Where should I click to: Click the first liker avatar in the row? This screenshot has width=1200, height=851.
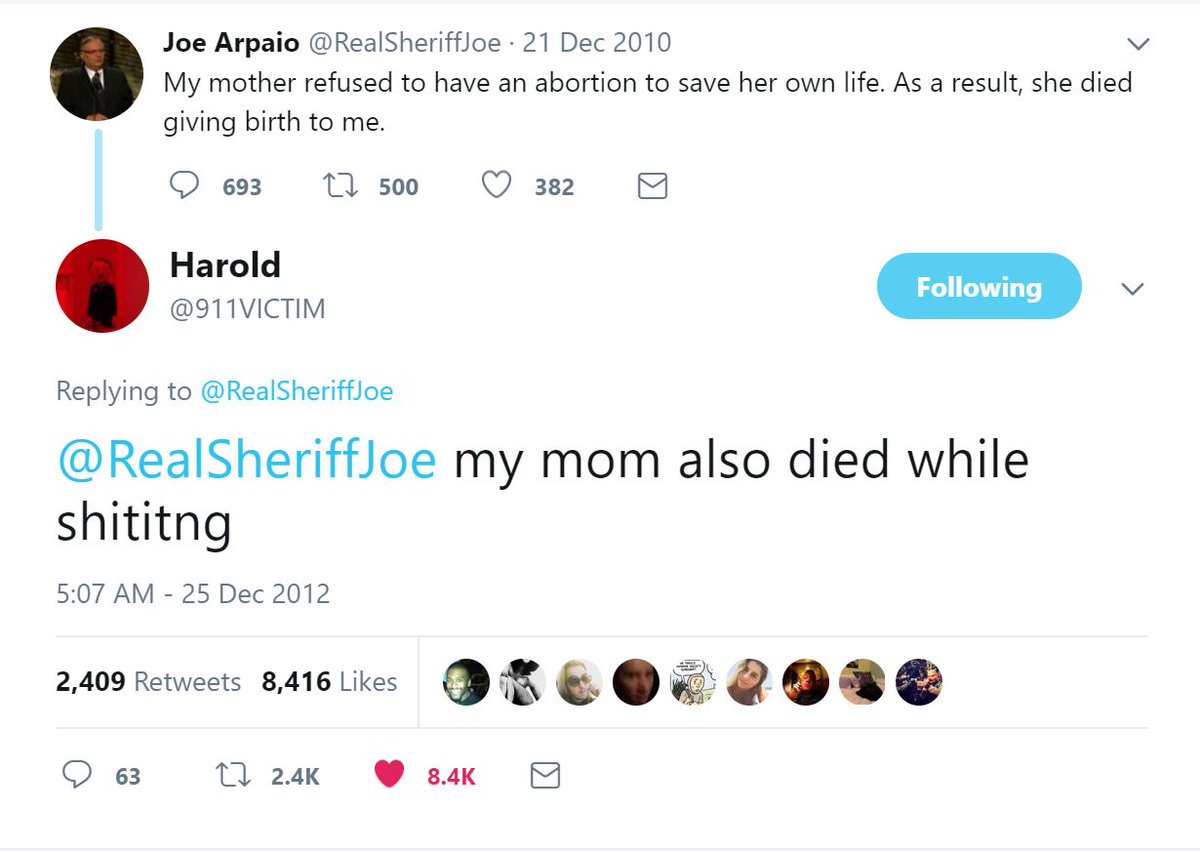466,682
